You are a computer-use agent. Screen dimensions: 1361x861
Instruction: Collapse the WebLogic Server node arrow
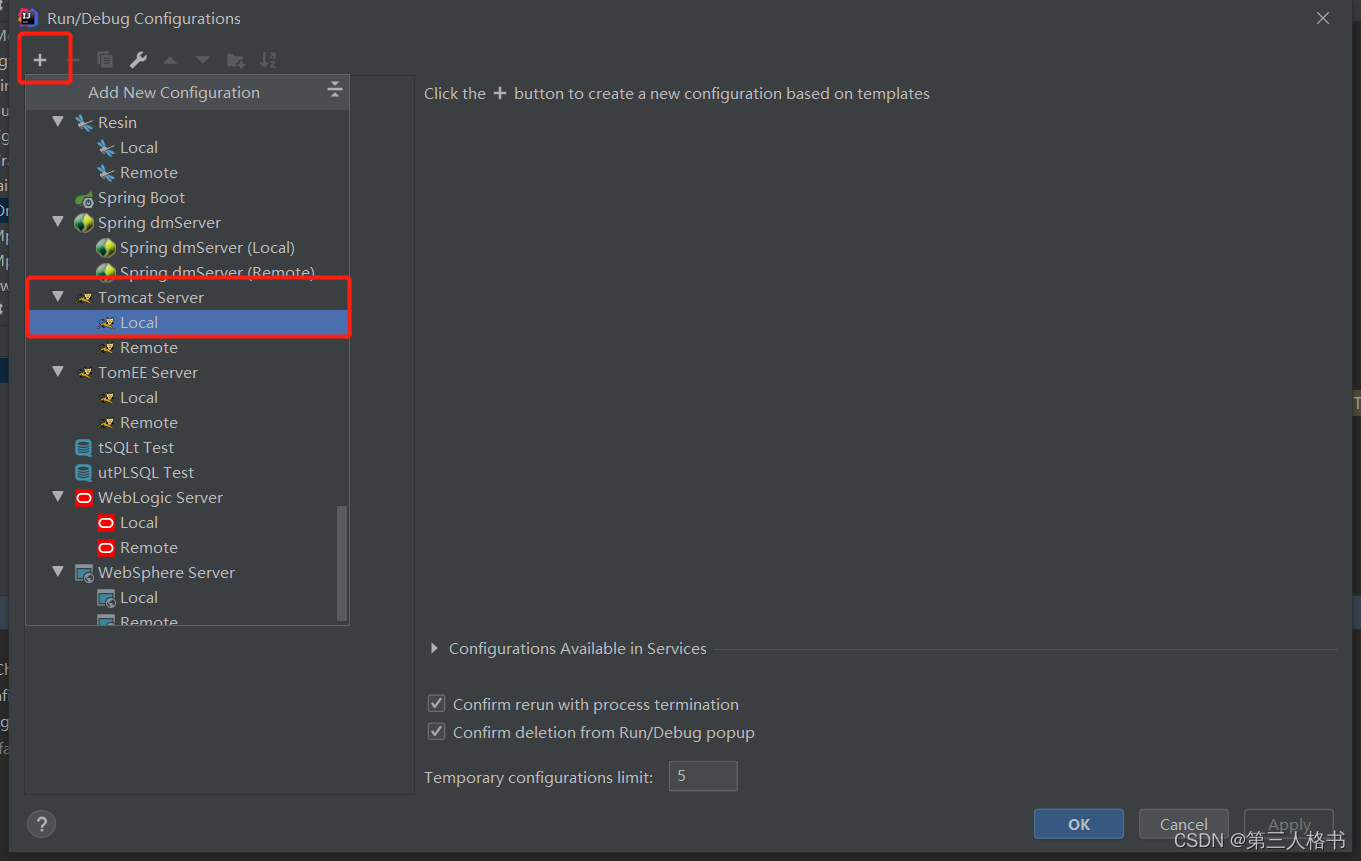[58, 497]
